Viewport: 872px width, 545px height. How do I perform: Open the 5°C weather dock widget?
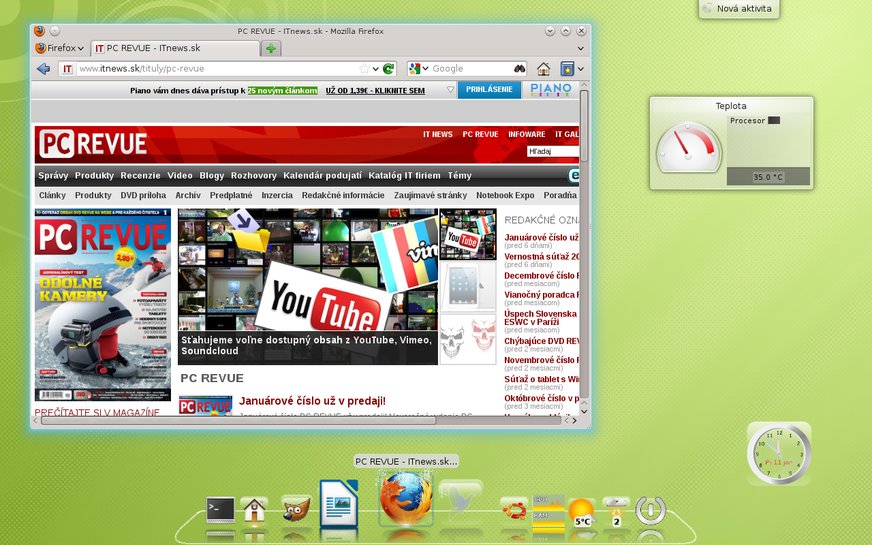coord(582,512)
